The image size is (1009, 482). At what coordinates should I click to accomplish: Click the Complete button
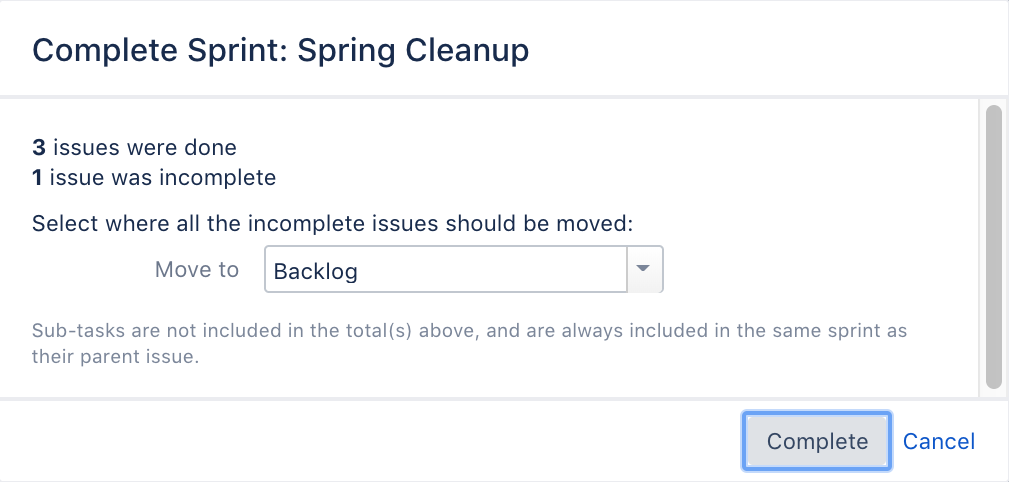[817, 441]
